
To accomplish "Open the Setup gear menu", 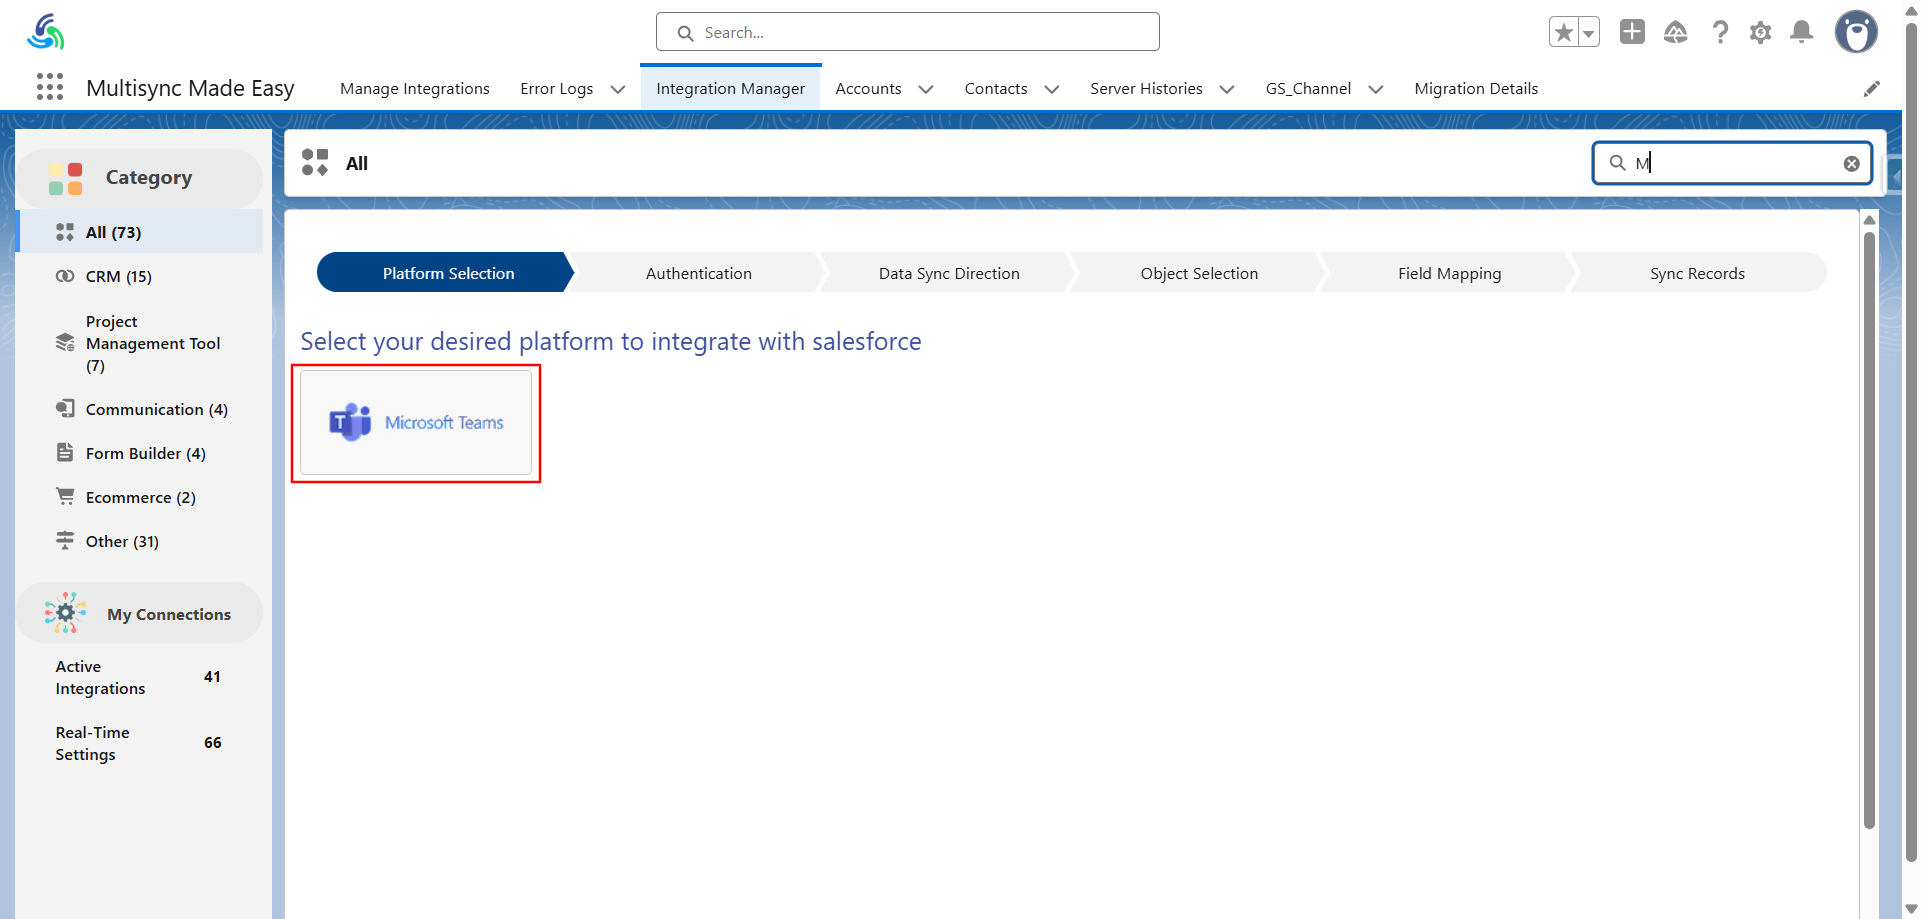I will [x=1760, y=32].
